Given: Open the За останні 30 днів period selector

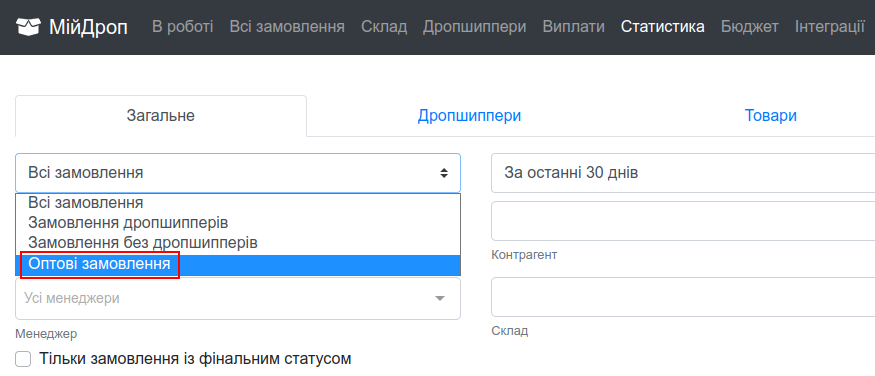Looking at the screenshot, I should pyautogui.click(x=683, y=173).
